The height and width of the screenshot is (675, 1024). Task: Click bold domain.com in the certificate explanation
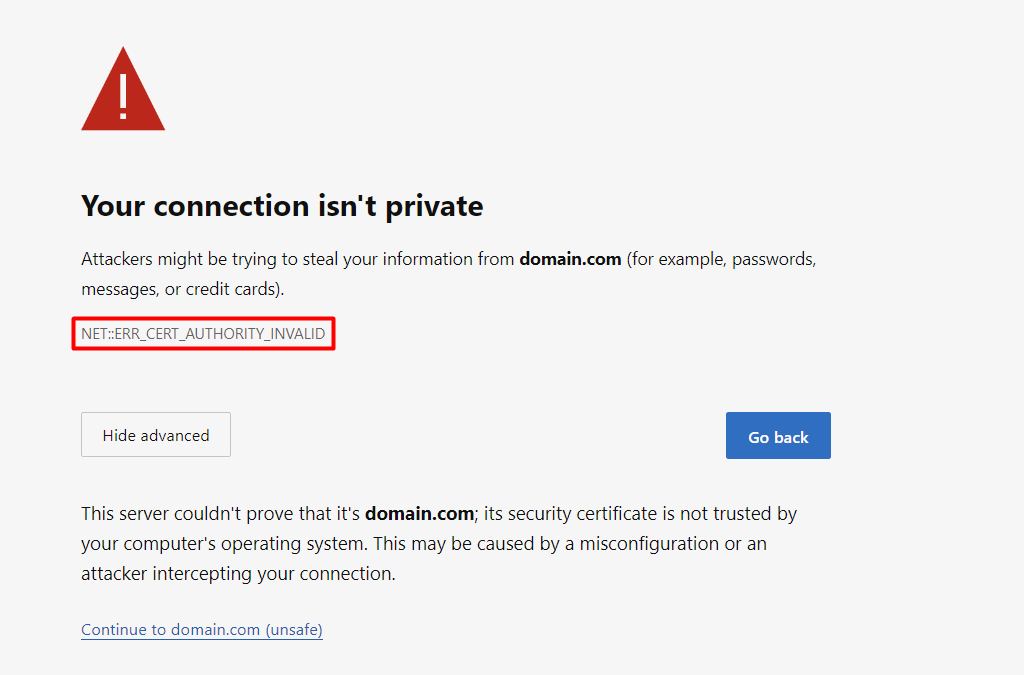pyautogui.click(x=420, y=513)
